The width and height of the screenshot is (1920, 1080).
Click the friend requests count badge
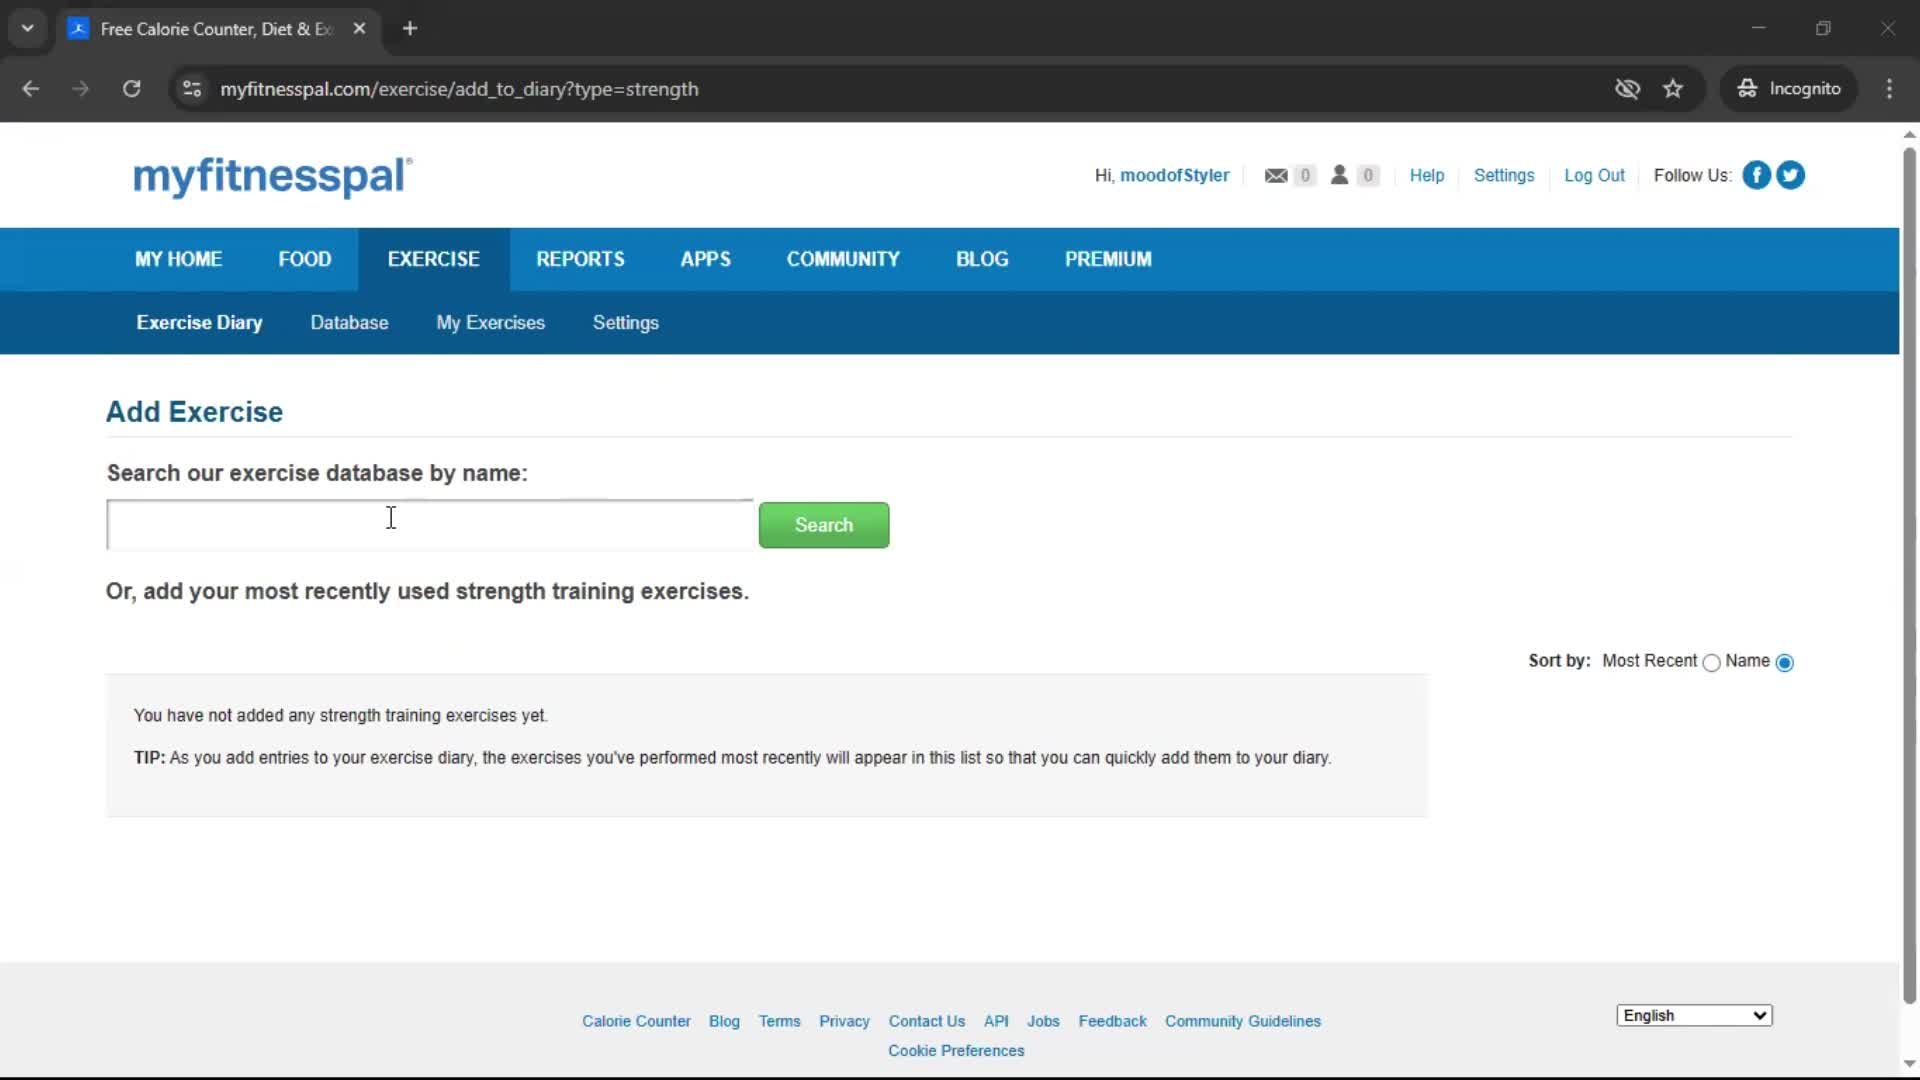click(x=1367, y=176)
